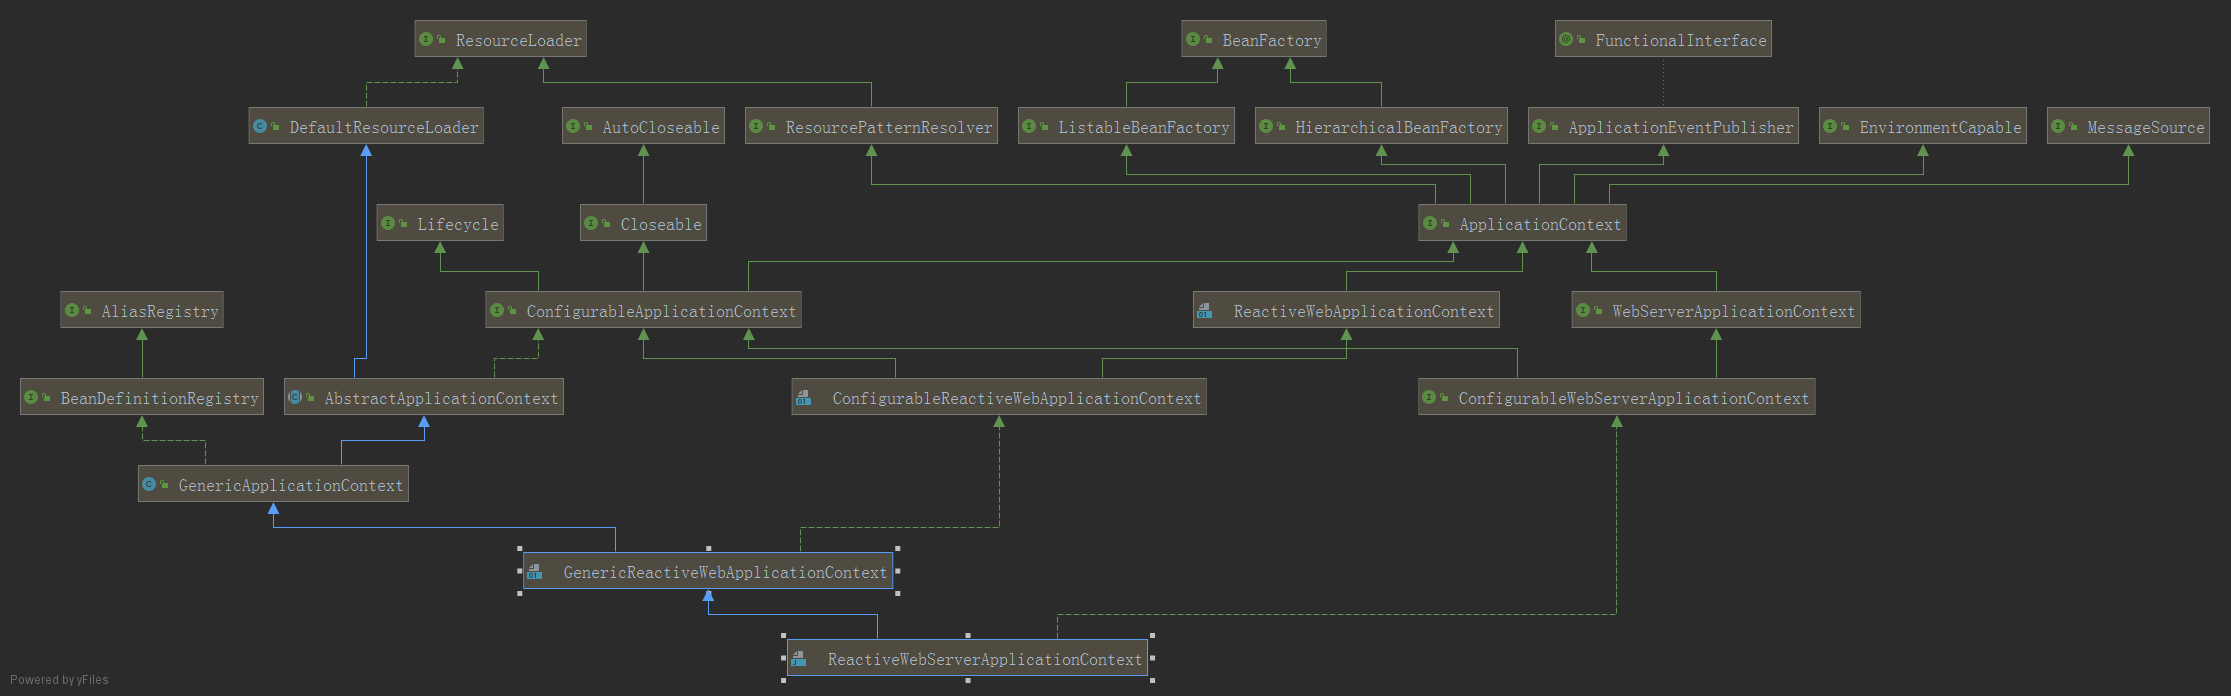Click the interface icon on BeanFactory
The width and height of the screenshot is (2231, 696).
click(1192, 39)
